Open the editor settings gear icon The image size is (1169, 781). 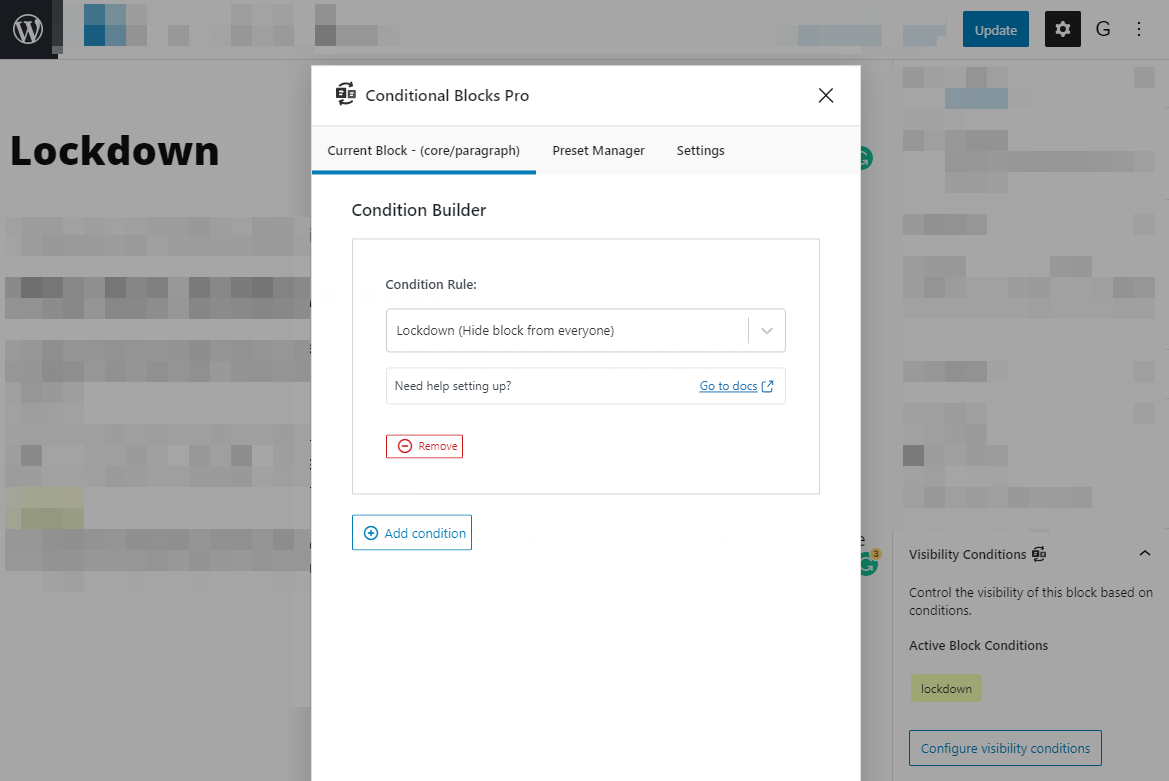click(x=1062, y=29)
